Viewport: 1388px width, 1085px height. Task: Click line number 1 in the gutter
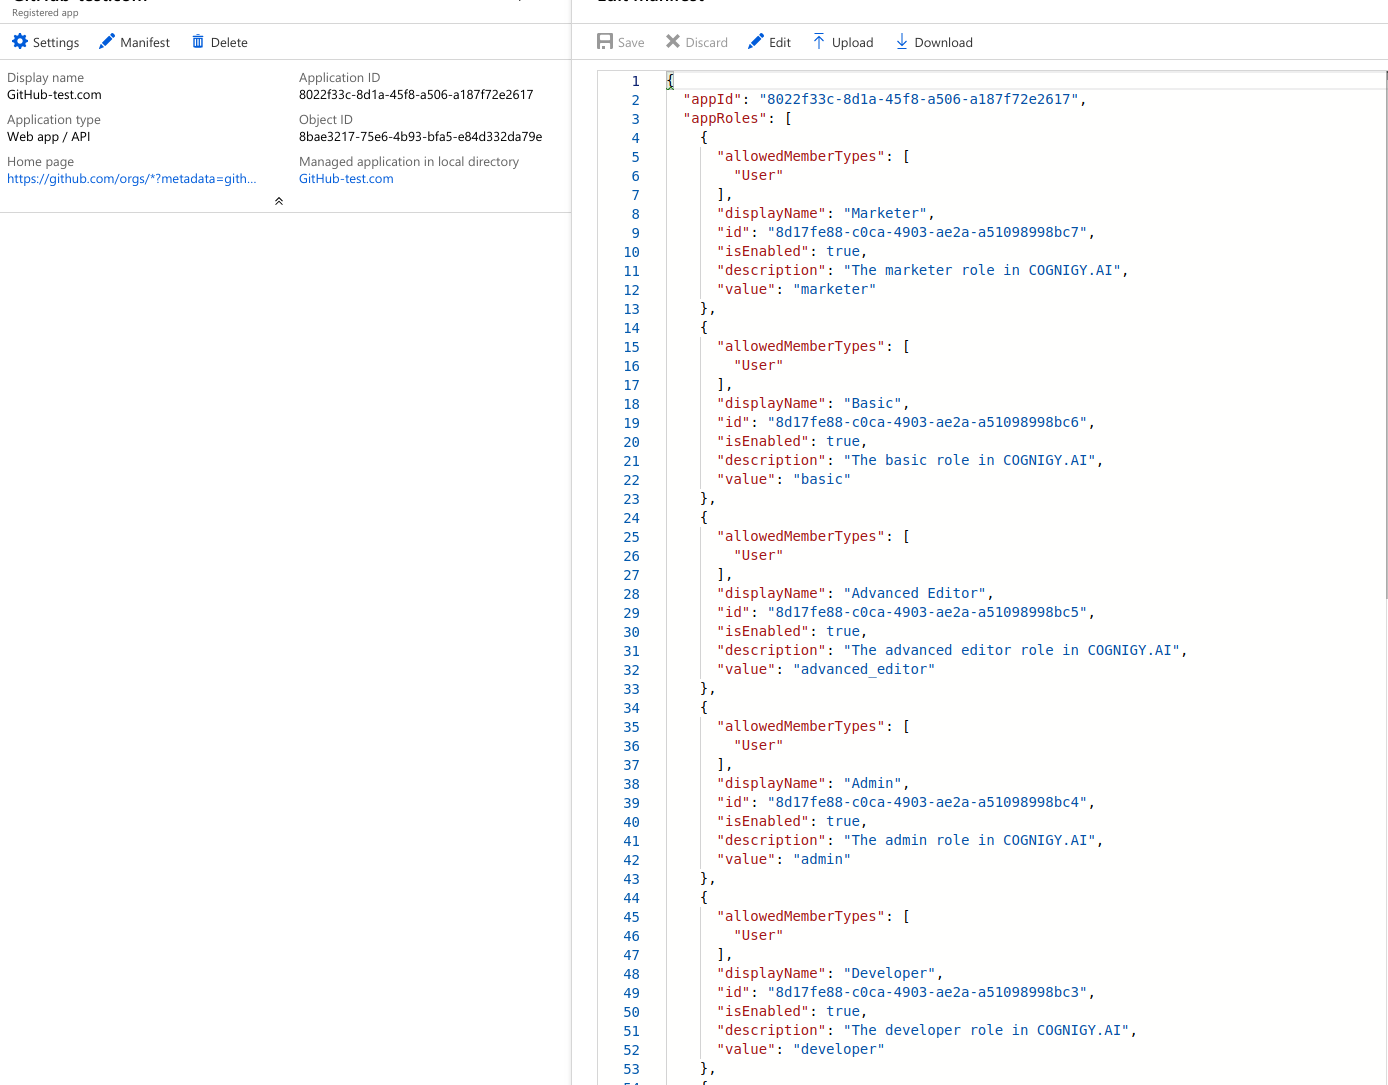click(x=635, y=81)
